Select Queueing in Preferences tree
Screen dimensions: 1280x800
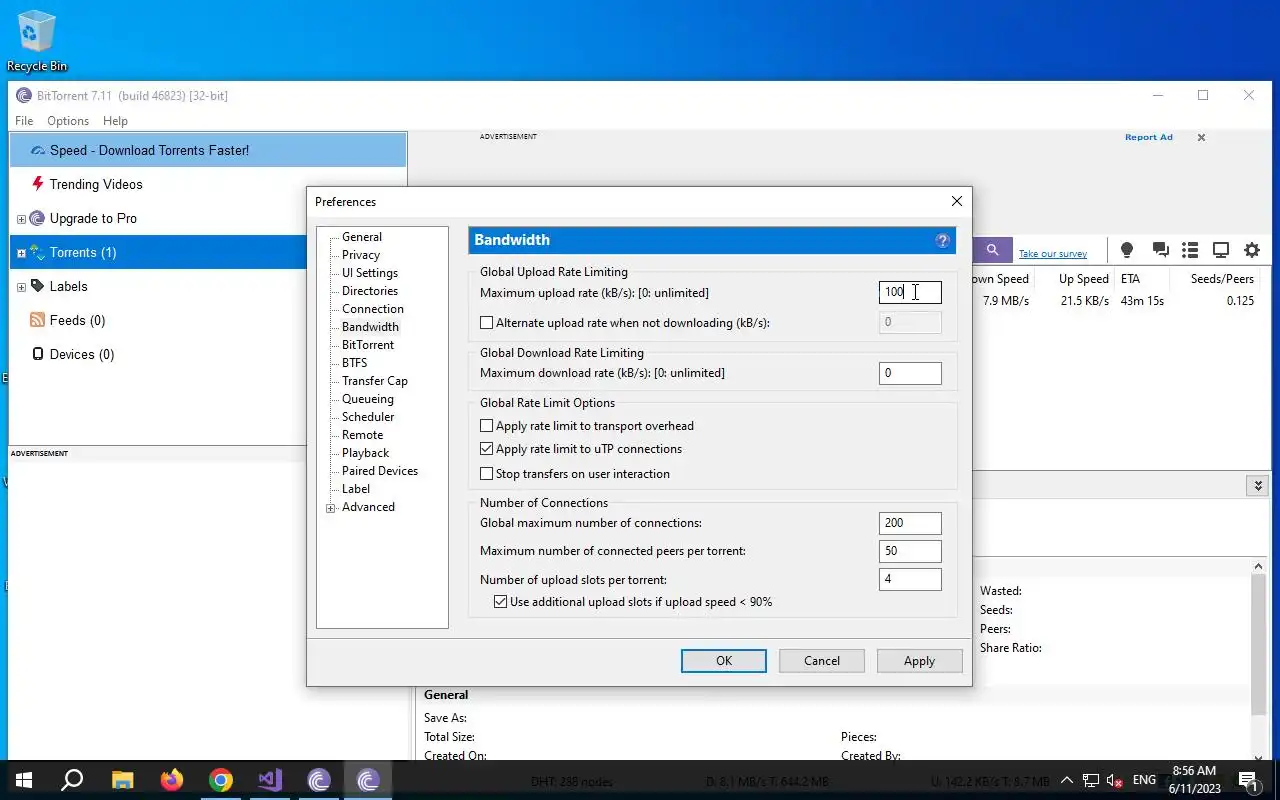click(x=368, y=399)
